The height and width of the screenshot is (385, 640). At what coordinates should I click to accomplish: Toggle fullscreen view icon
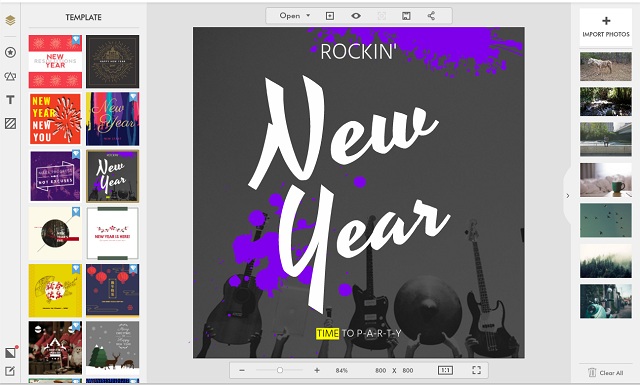476,370
